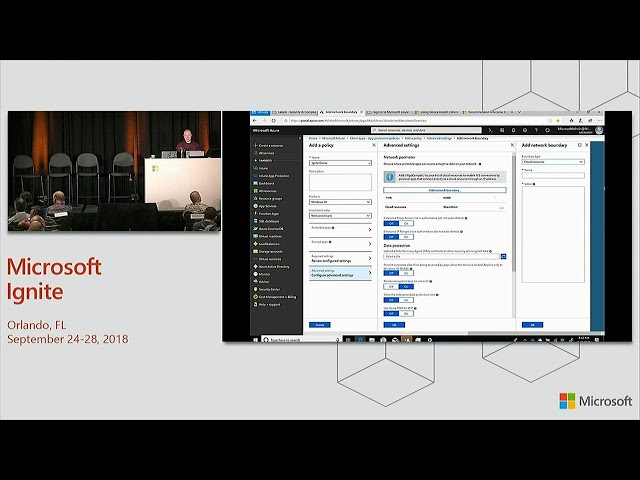The height and width of the screenshot is (480, 640).
Task: Open Azure Active Directory from sidebar
Action: tap(271, 267)
